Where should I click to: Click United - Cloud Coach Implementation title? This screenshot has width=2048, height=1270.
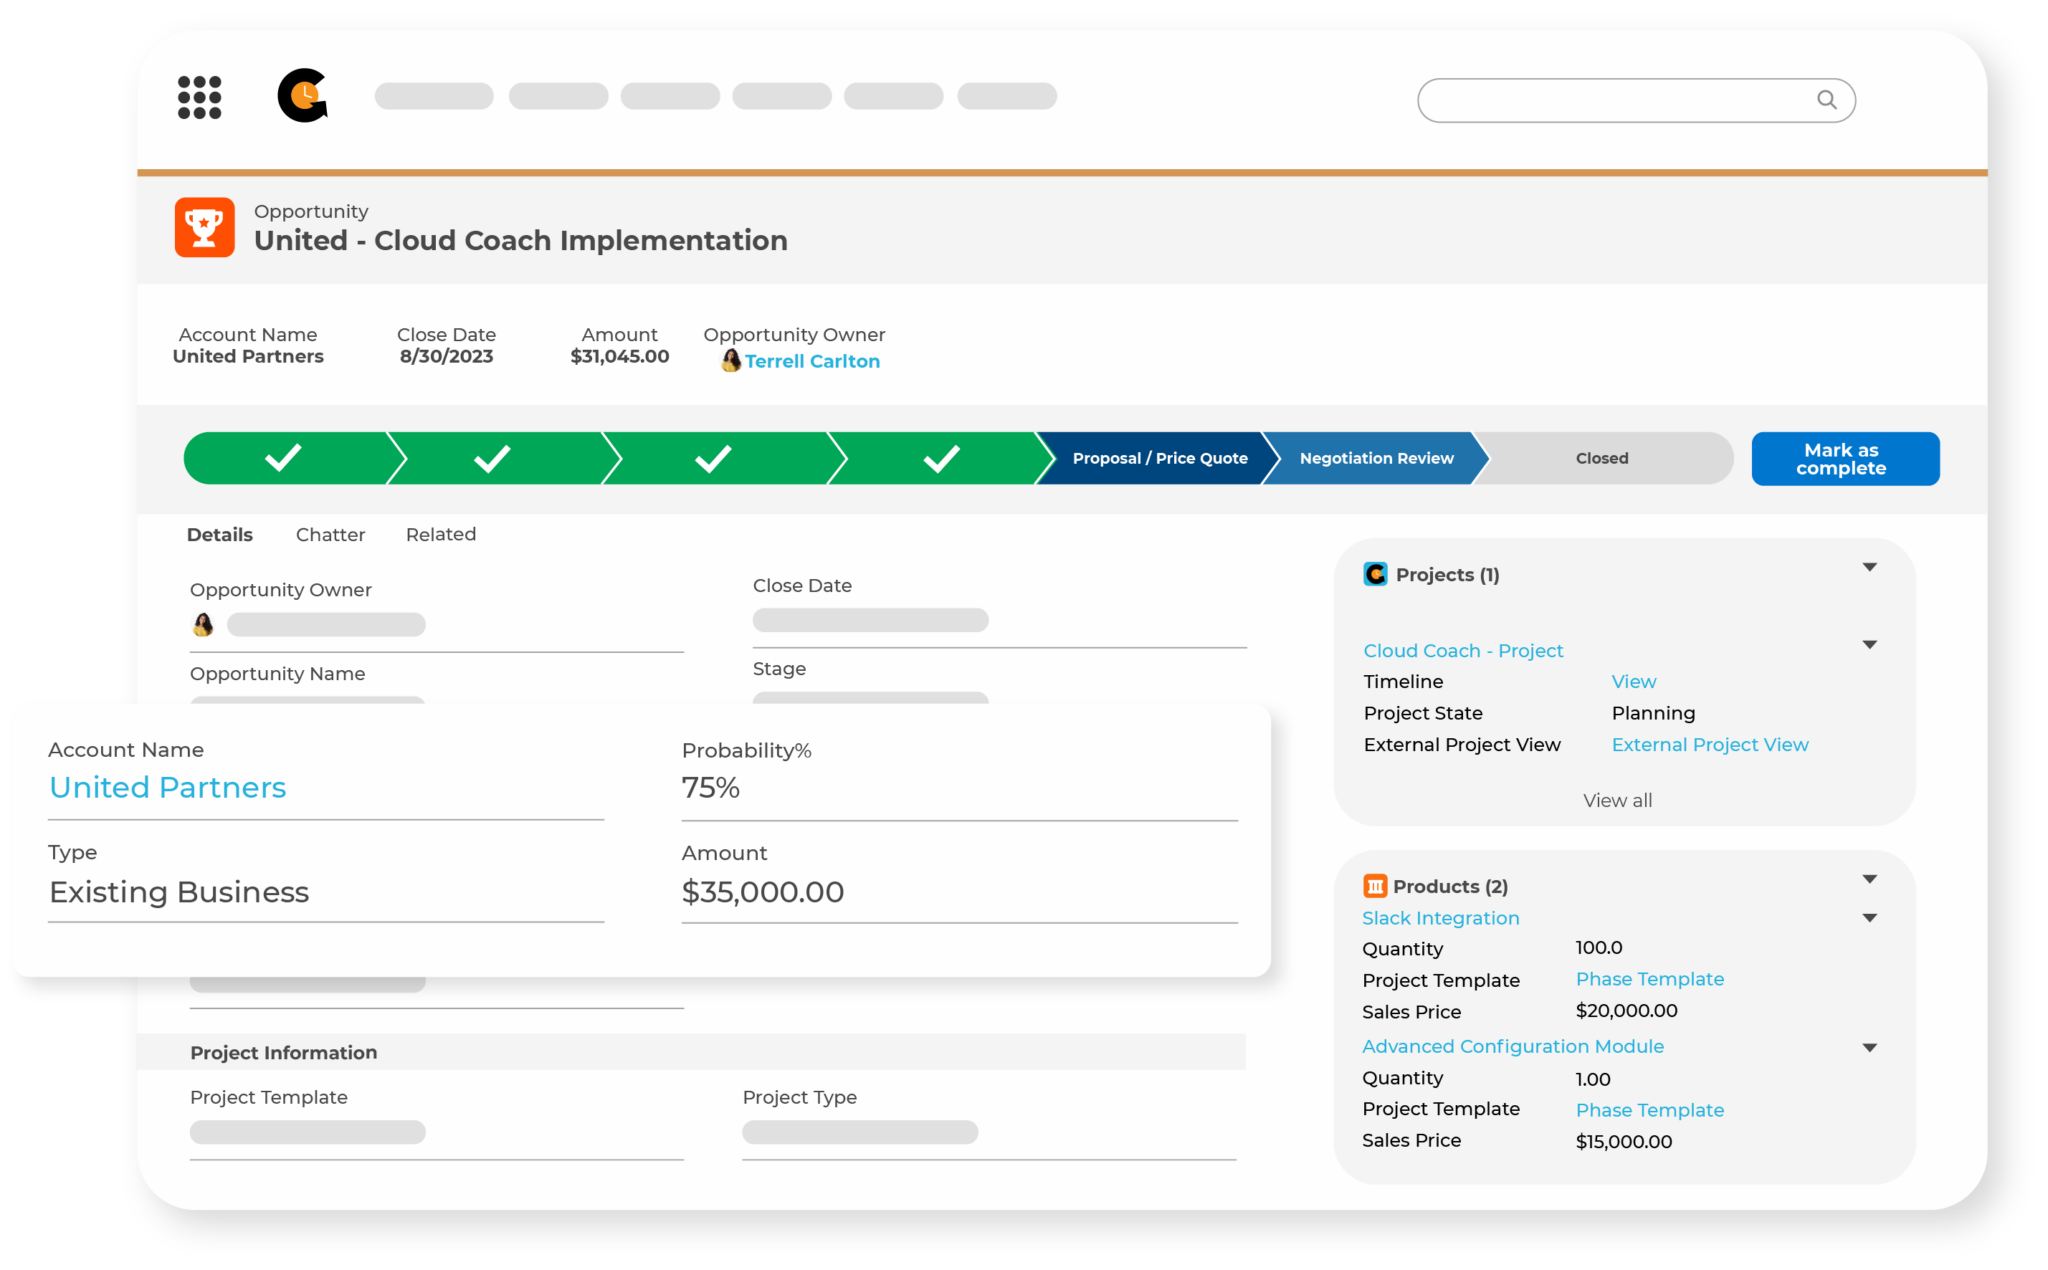521,241
